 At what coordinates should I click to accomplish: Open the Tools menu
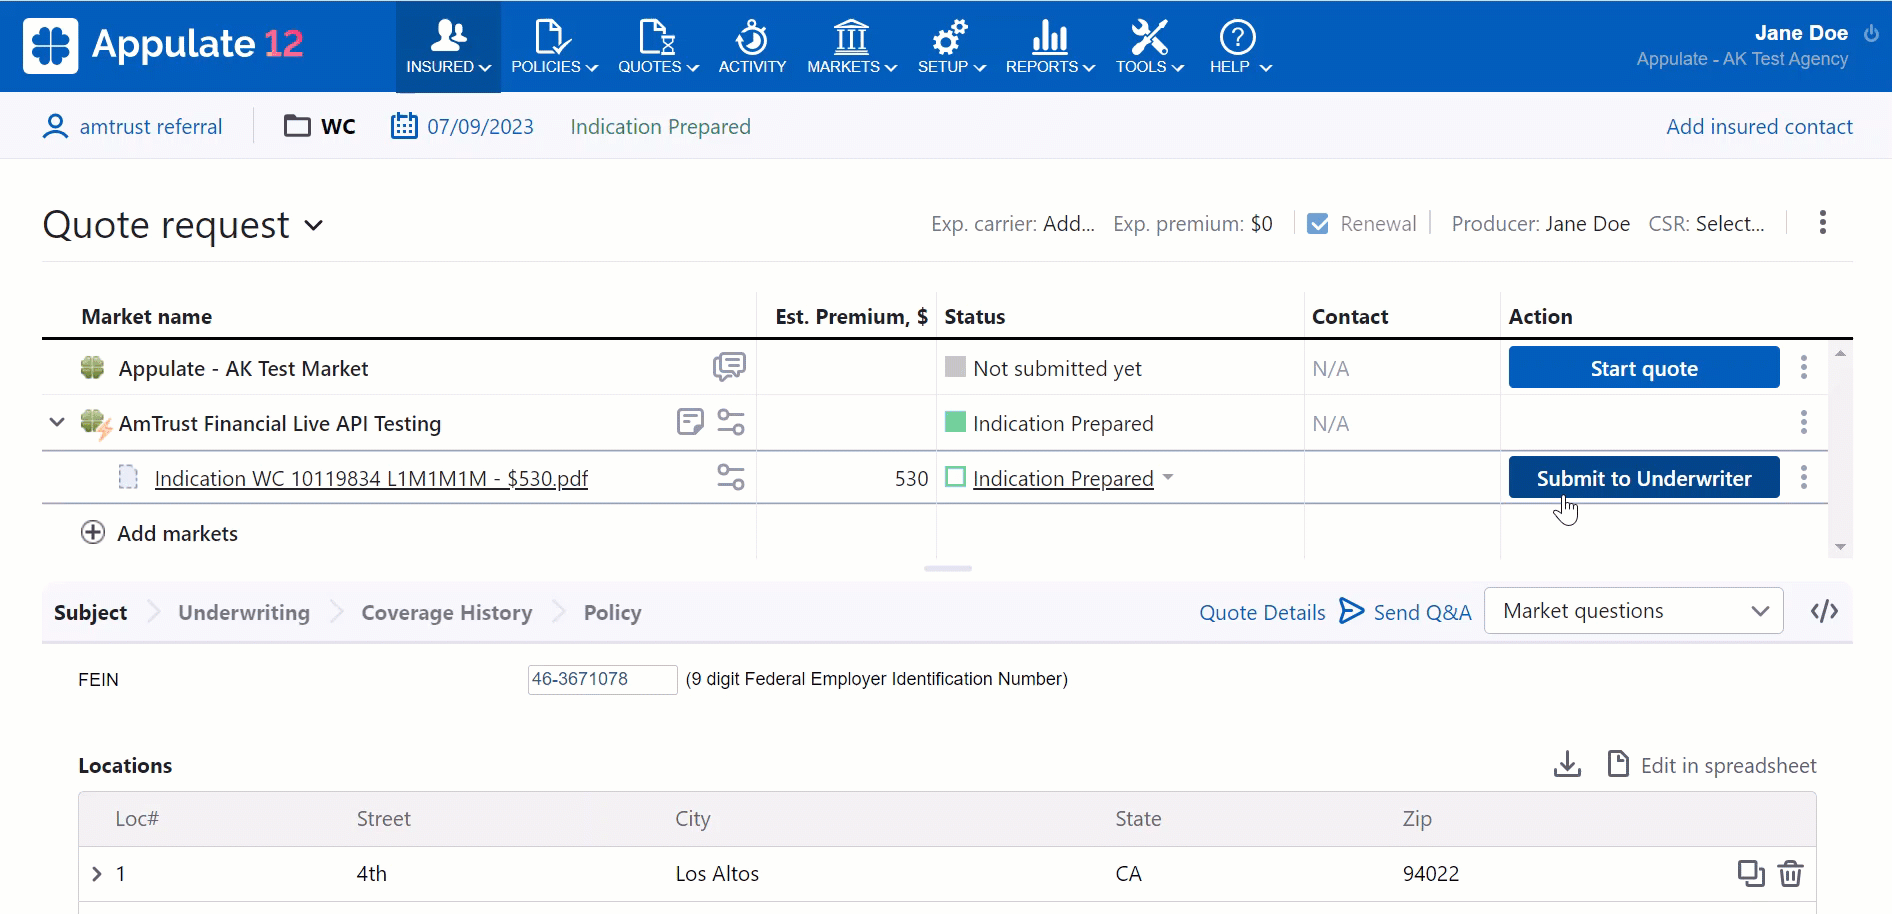(1149, 47)
